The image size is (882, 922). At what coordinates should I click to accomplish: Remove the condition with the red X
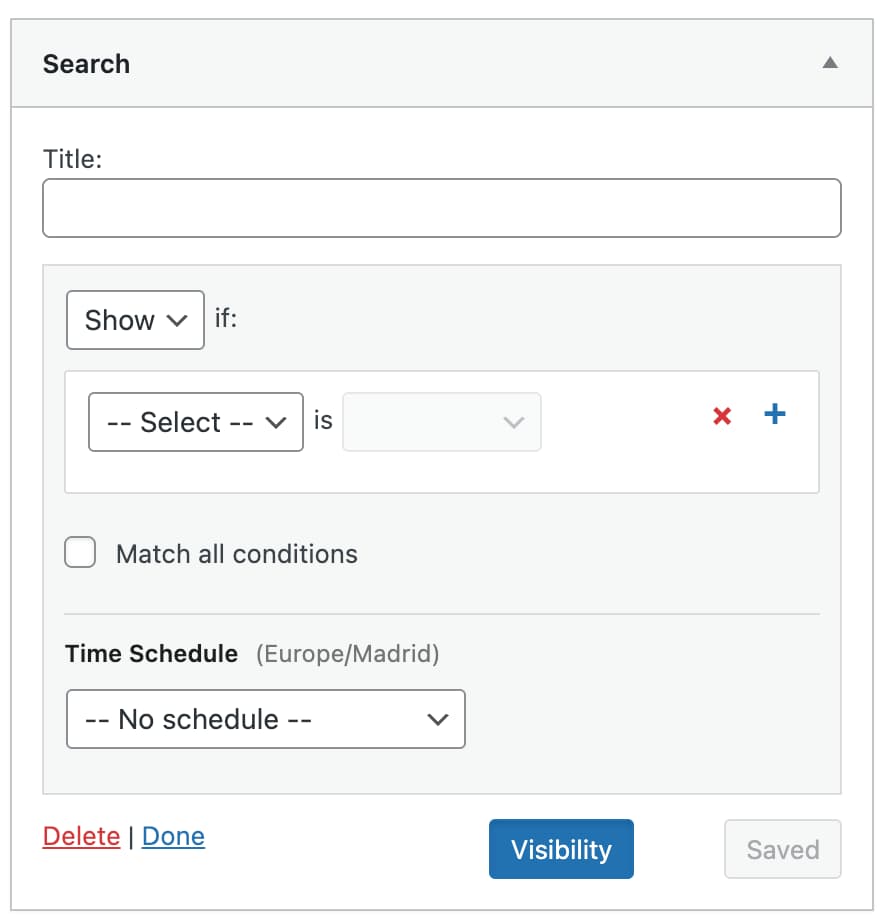click(x=722, y=416)
